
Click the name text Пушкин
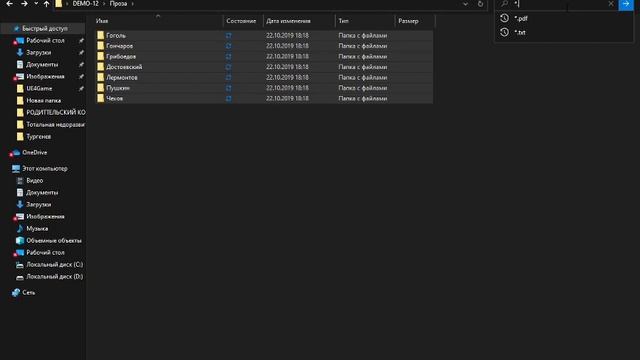(118, 88)
